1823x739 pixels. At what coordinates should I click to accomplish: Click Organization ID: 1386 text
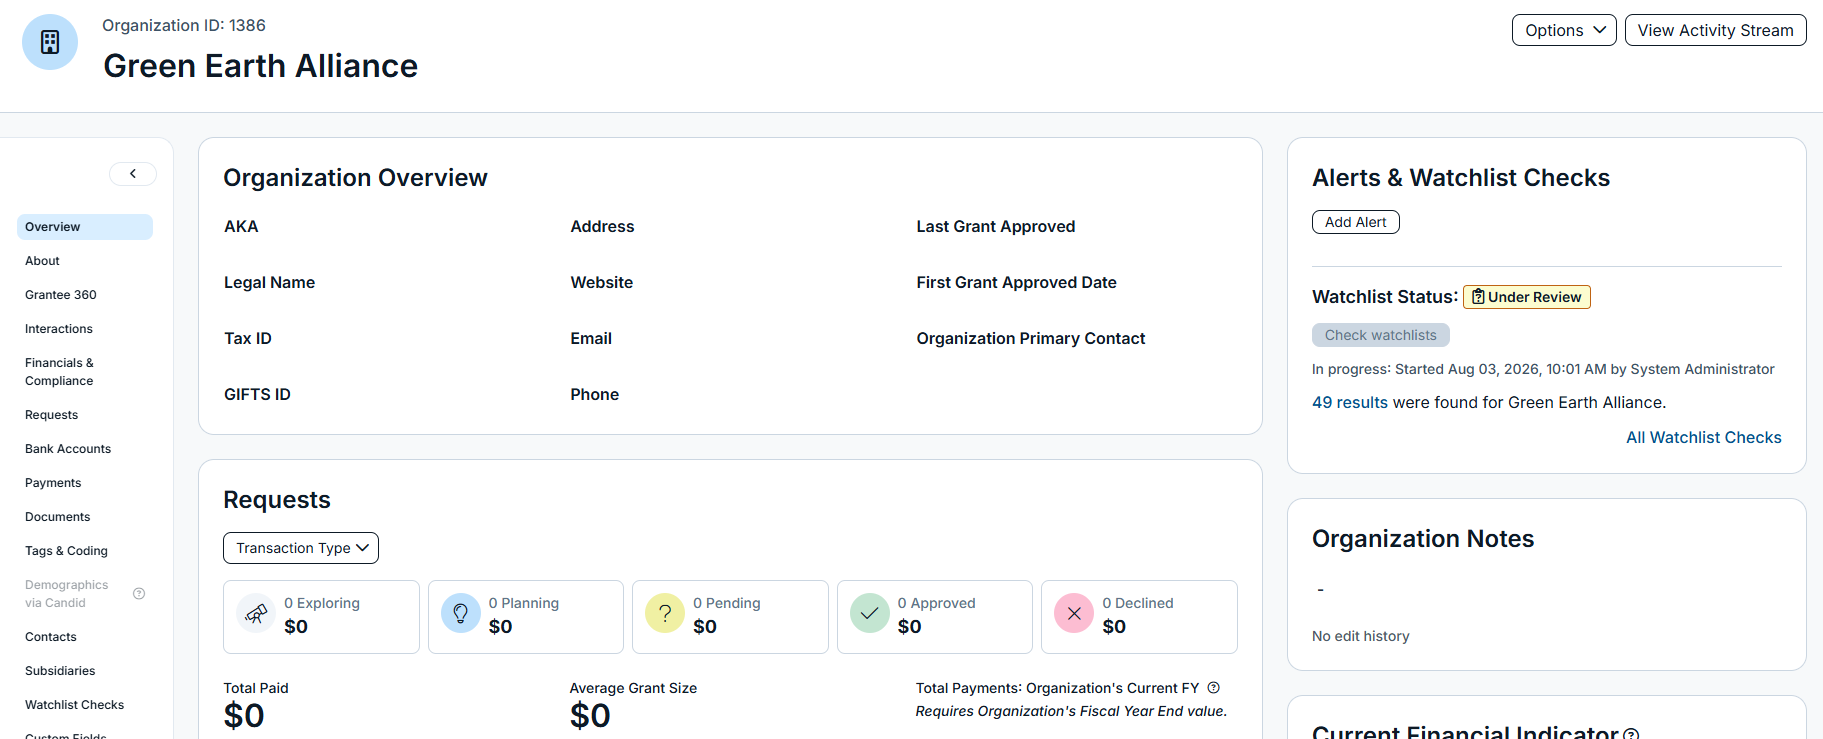point(184,25)
